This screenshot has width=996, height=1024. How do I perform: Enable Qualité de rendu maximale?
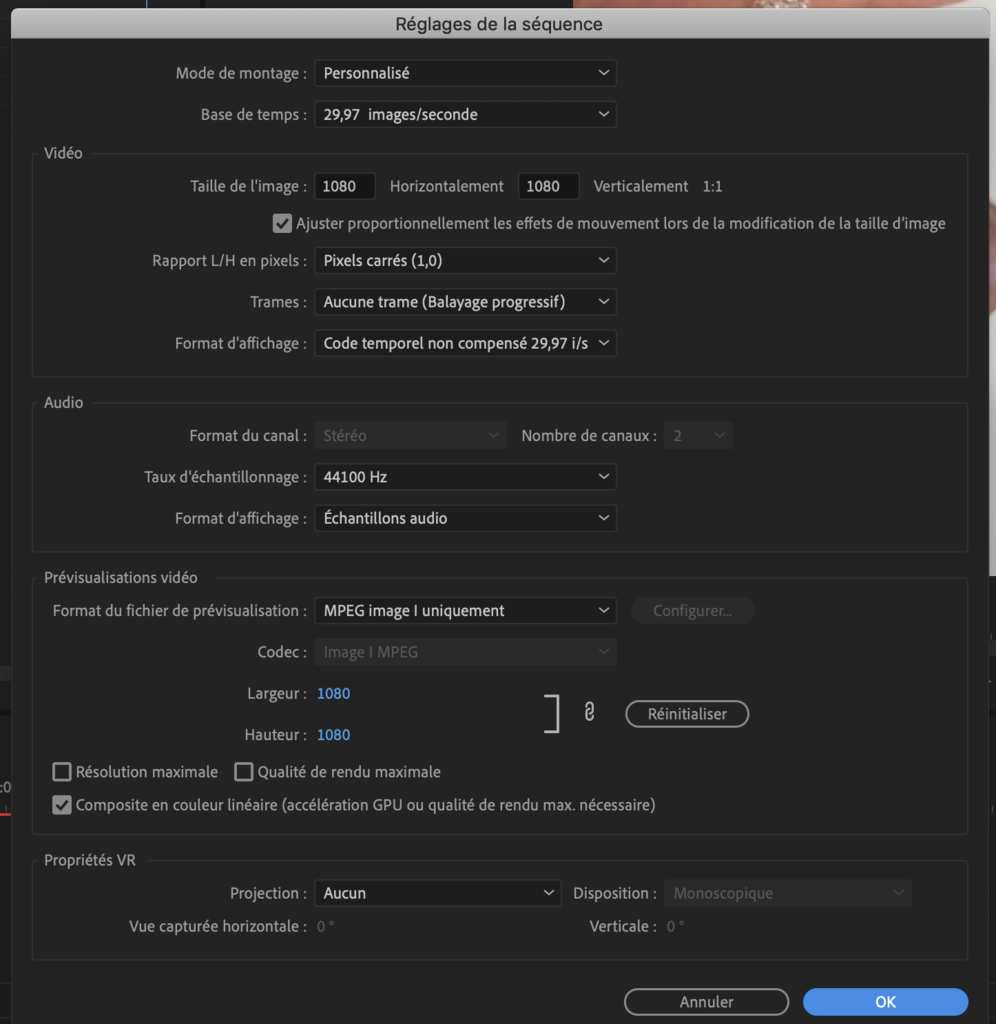(x=243, y=771)
